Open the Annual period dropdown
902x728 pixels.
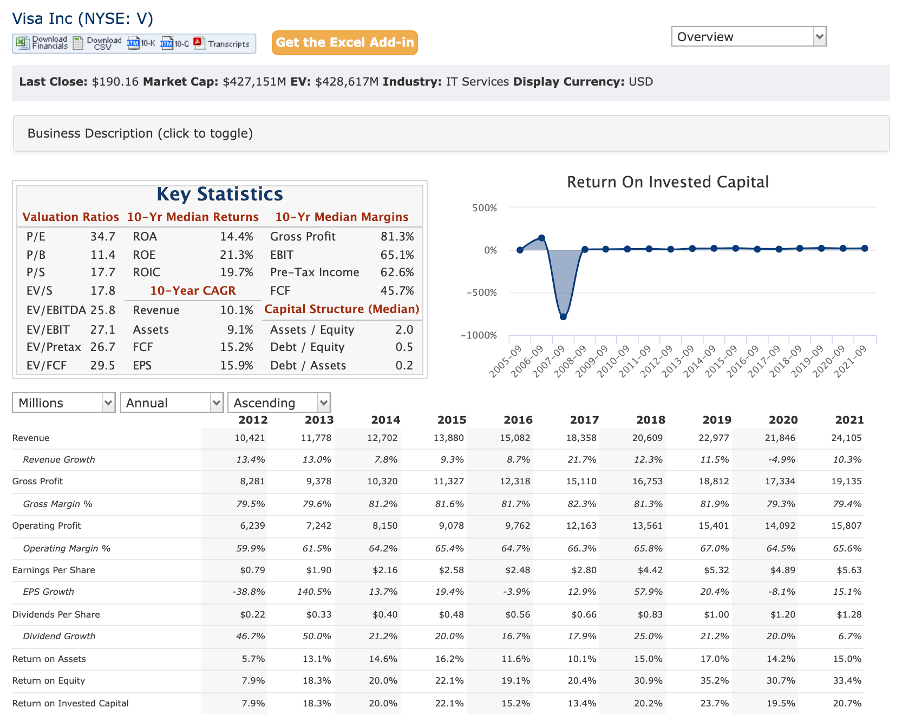[171, 403]
